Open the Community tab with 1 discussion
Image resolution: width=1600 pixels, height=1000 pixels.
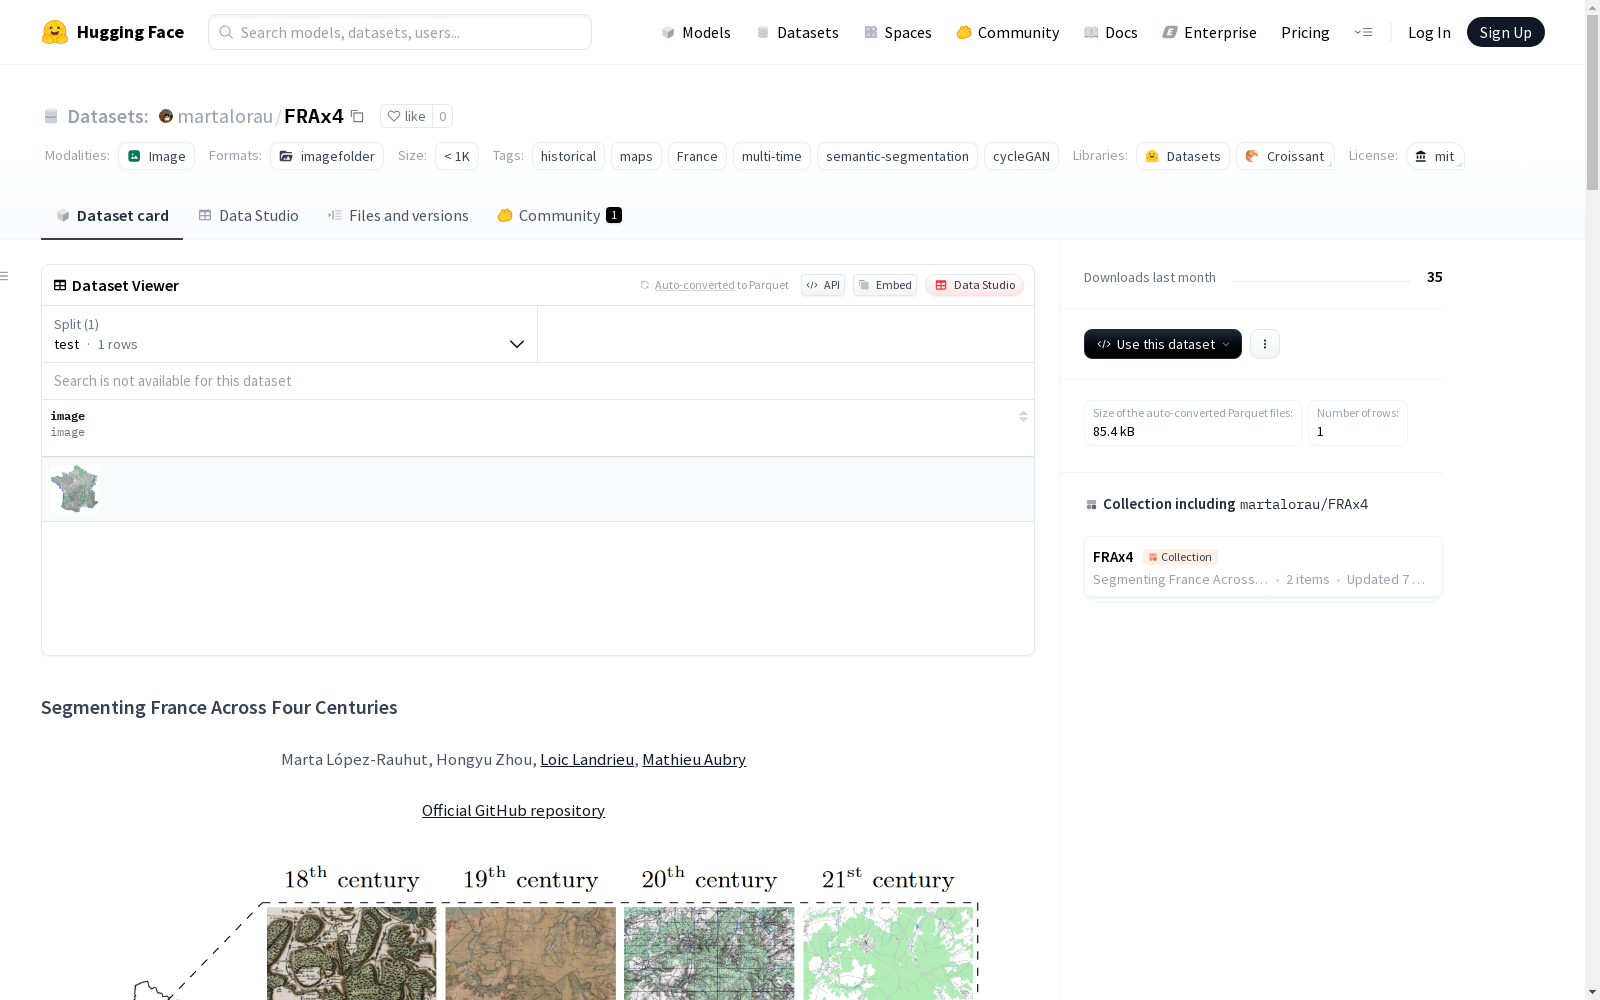tap(560, 215)
